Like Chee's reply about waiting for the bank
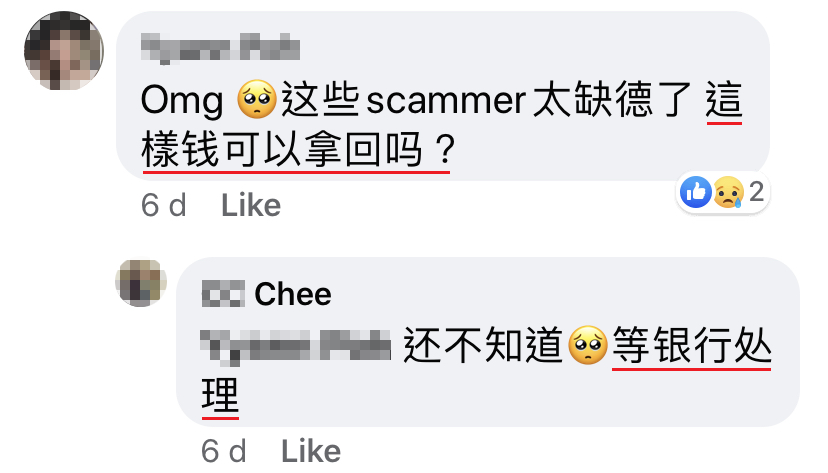The height and width of the screenshot is (473, 828). [311, 451]
